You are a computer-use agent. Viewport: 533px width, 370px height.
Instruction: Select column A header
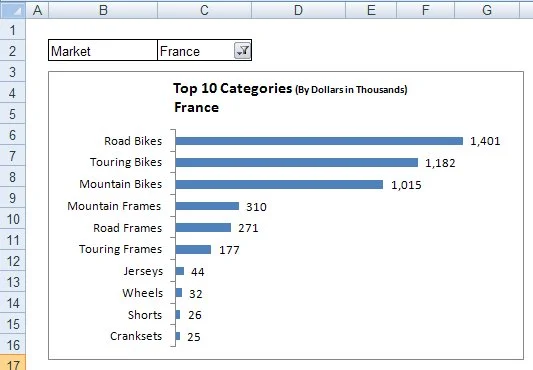click(x=37, y=10)
